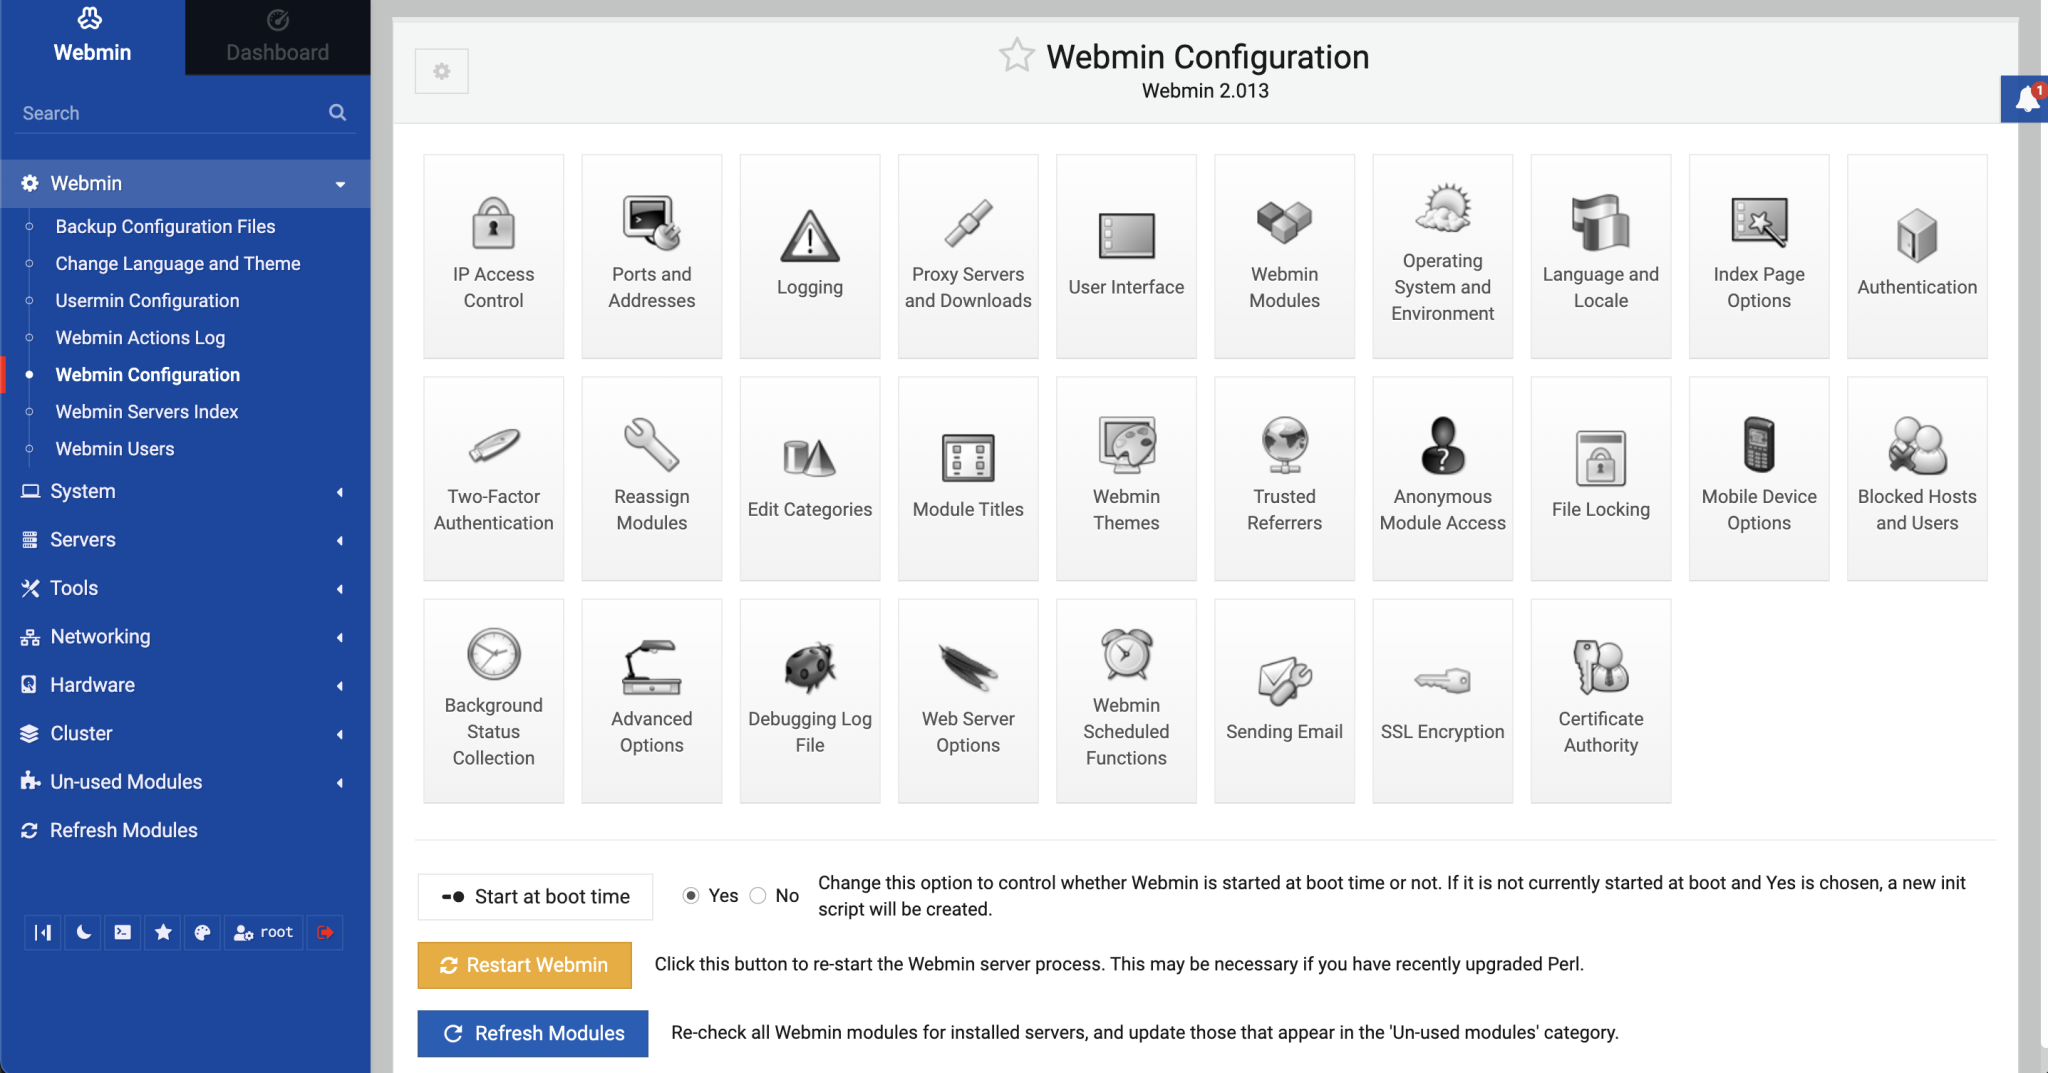Open Blocked Hosts and Users settings

(1916, 478)
